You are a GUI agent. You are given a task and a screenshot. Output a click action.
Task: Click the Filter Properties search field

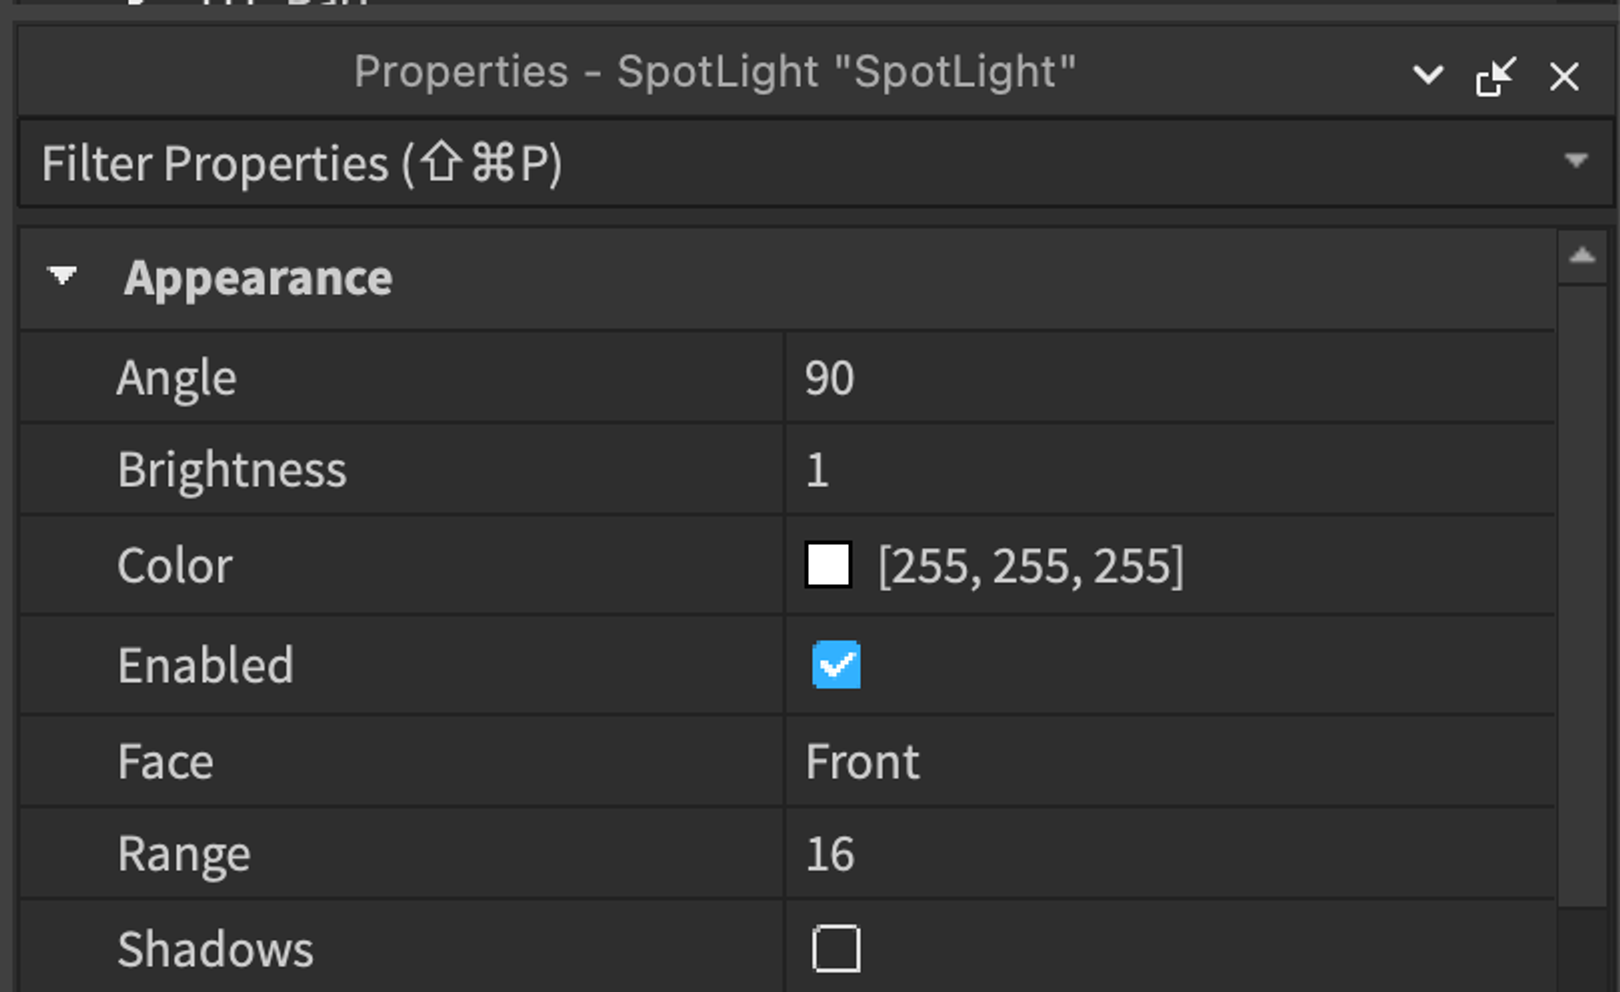pos(790,164)
